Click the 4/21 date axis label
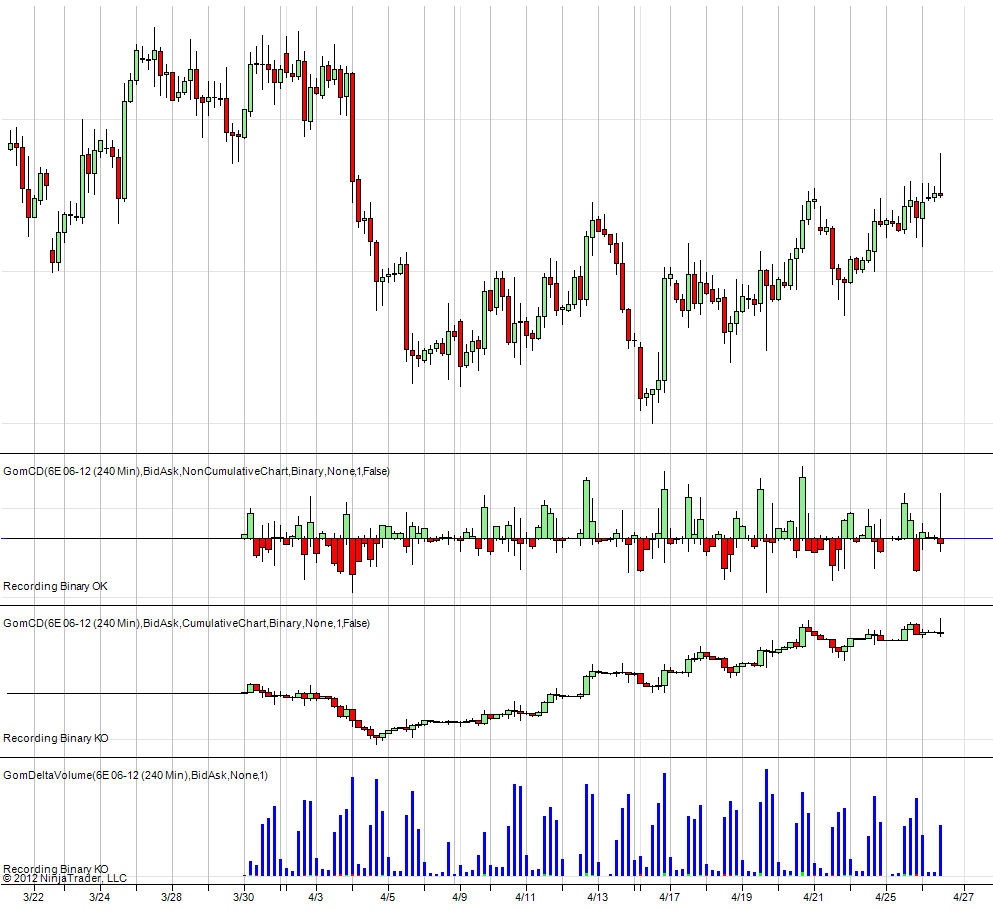The height and width of the screenshot is (910, 993). pos(814,897)
